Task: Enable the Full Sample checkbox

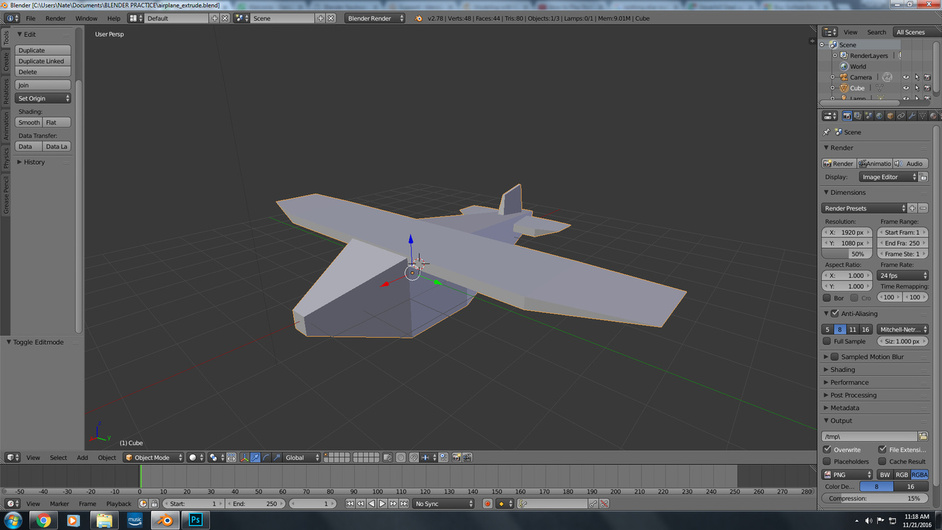Action: [x=827, y=341]
